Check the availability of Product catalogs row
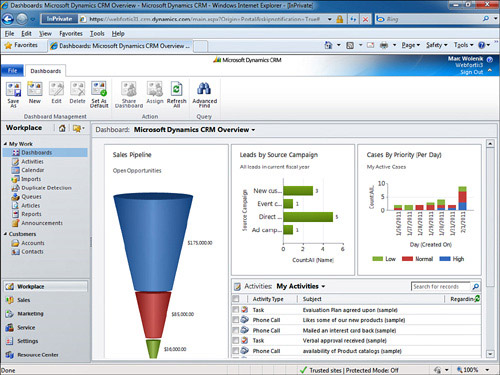Screen dimensions: 500x375 coord(236,351)
